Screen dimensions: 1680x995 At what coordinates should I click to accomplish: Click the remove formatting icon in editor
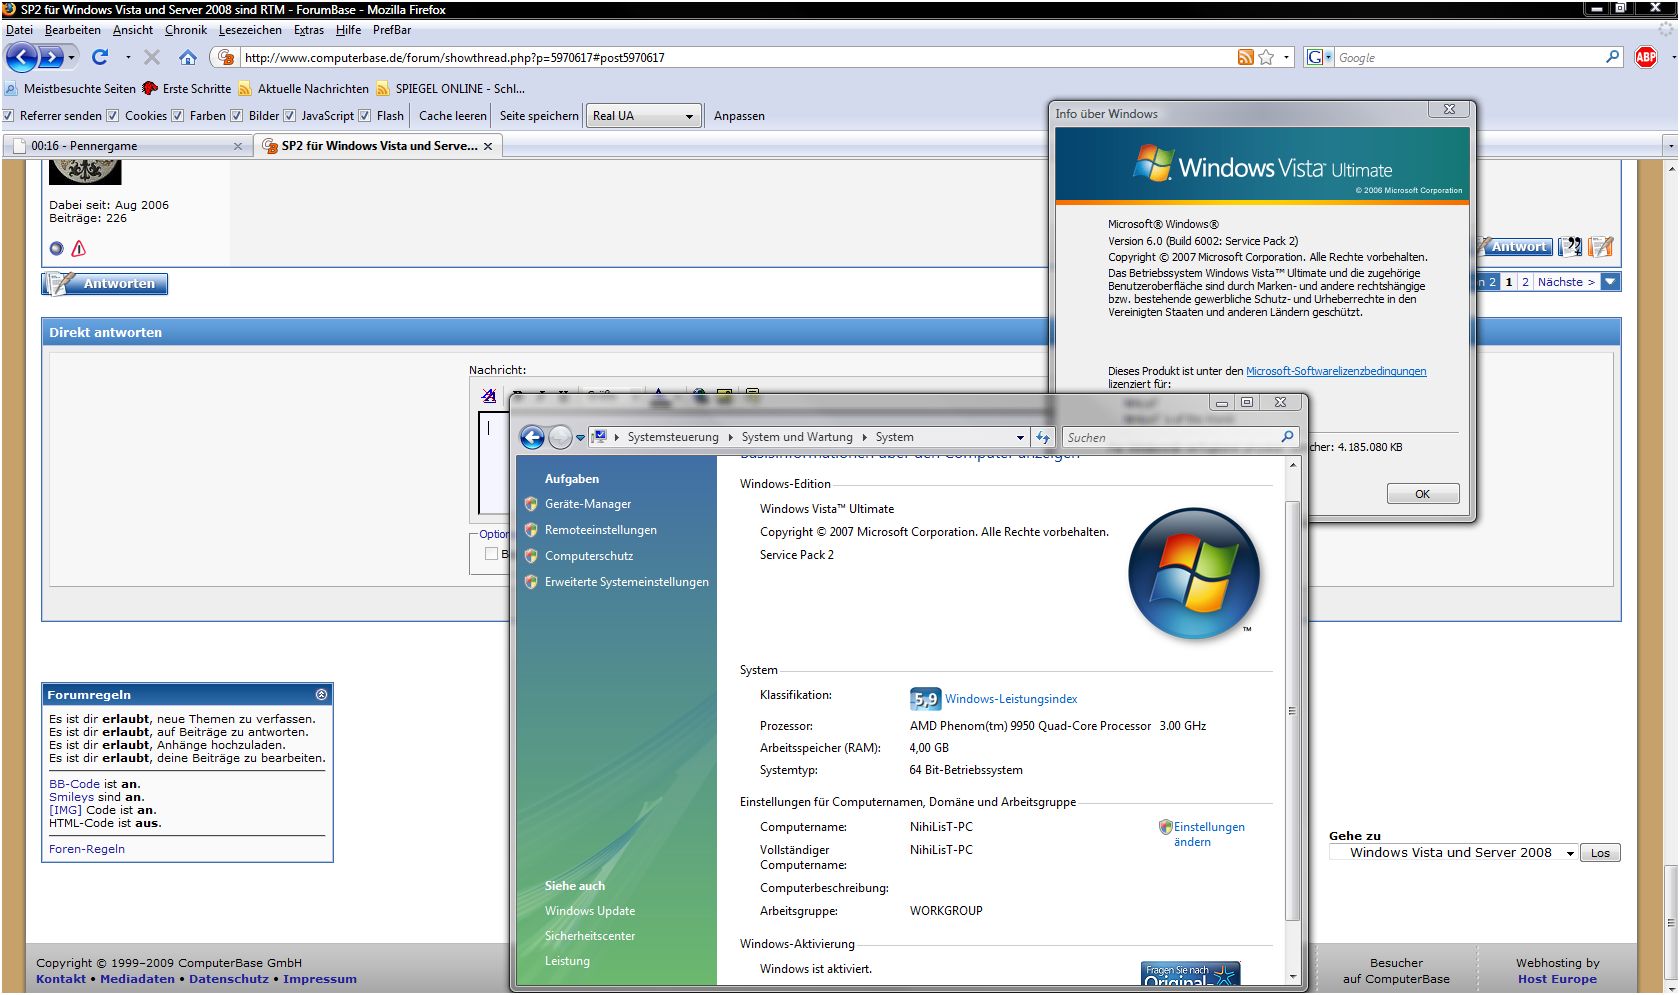click(x=489, y=396)
